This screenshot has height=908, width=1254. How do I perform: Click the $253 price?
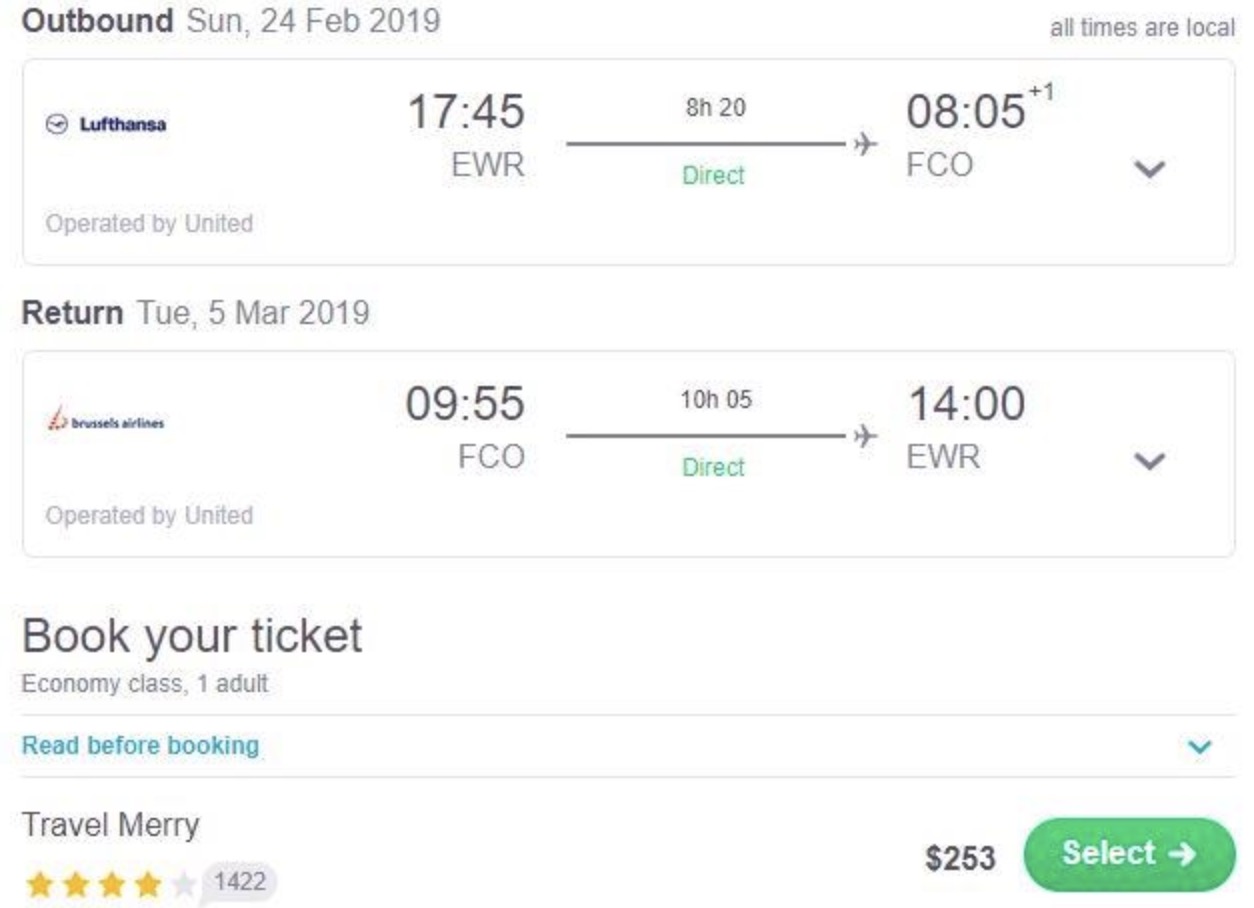tap(960, 858)
